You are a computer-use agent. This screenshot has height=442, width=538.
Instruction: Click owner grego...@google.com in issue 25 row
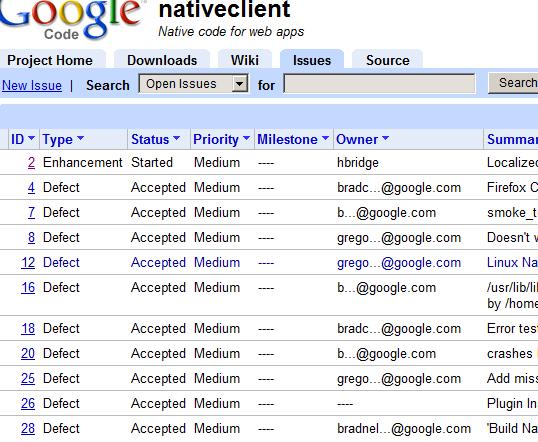pyautogui.click(x=399, y=379)
